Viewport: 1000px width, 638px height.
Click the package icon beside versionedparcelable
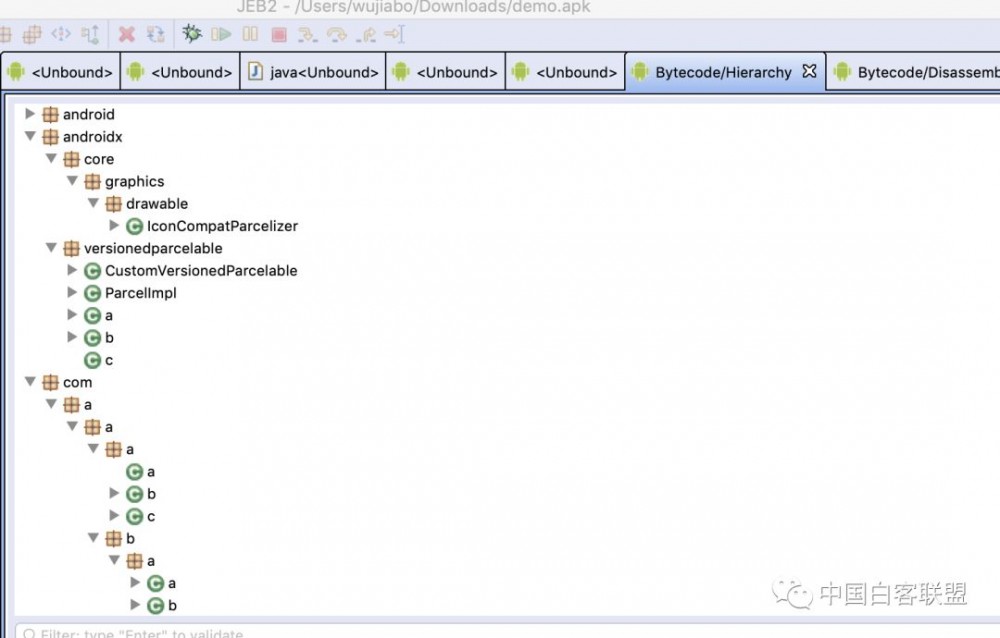(x=71, y=249)
